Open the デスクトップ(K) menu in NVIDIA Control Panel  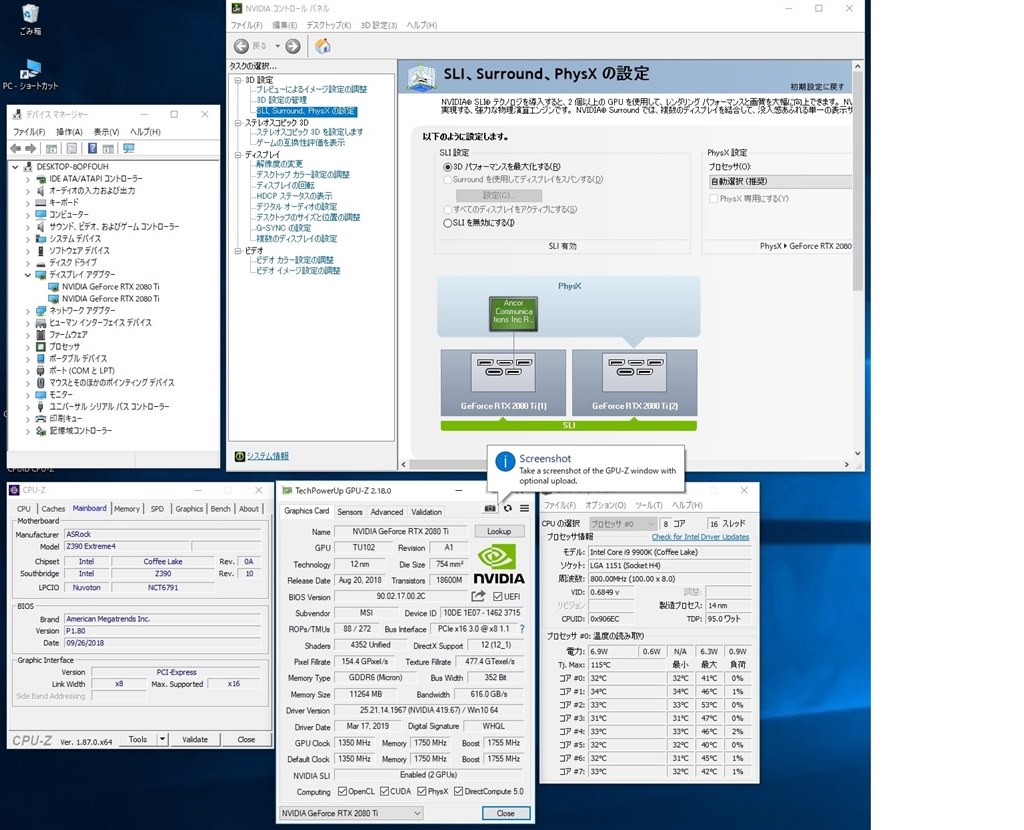328,25
